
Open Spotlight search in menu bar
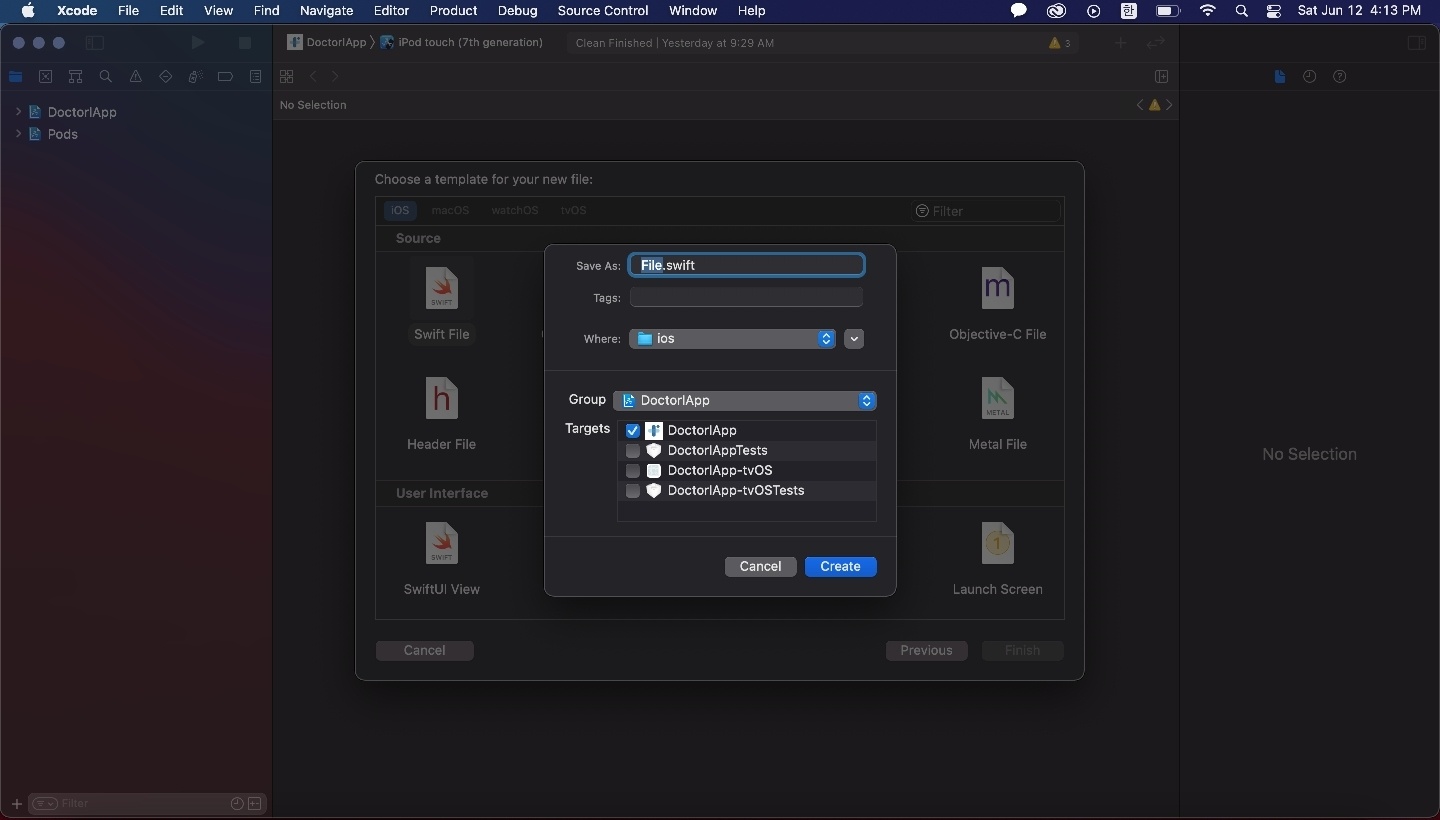click(1241, 11)
